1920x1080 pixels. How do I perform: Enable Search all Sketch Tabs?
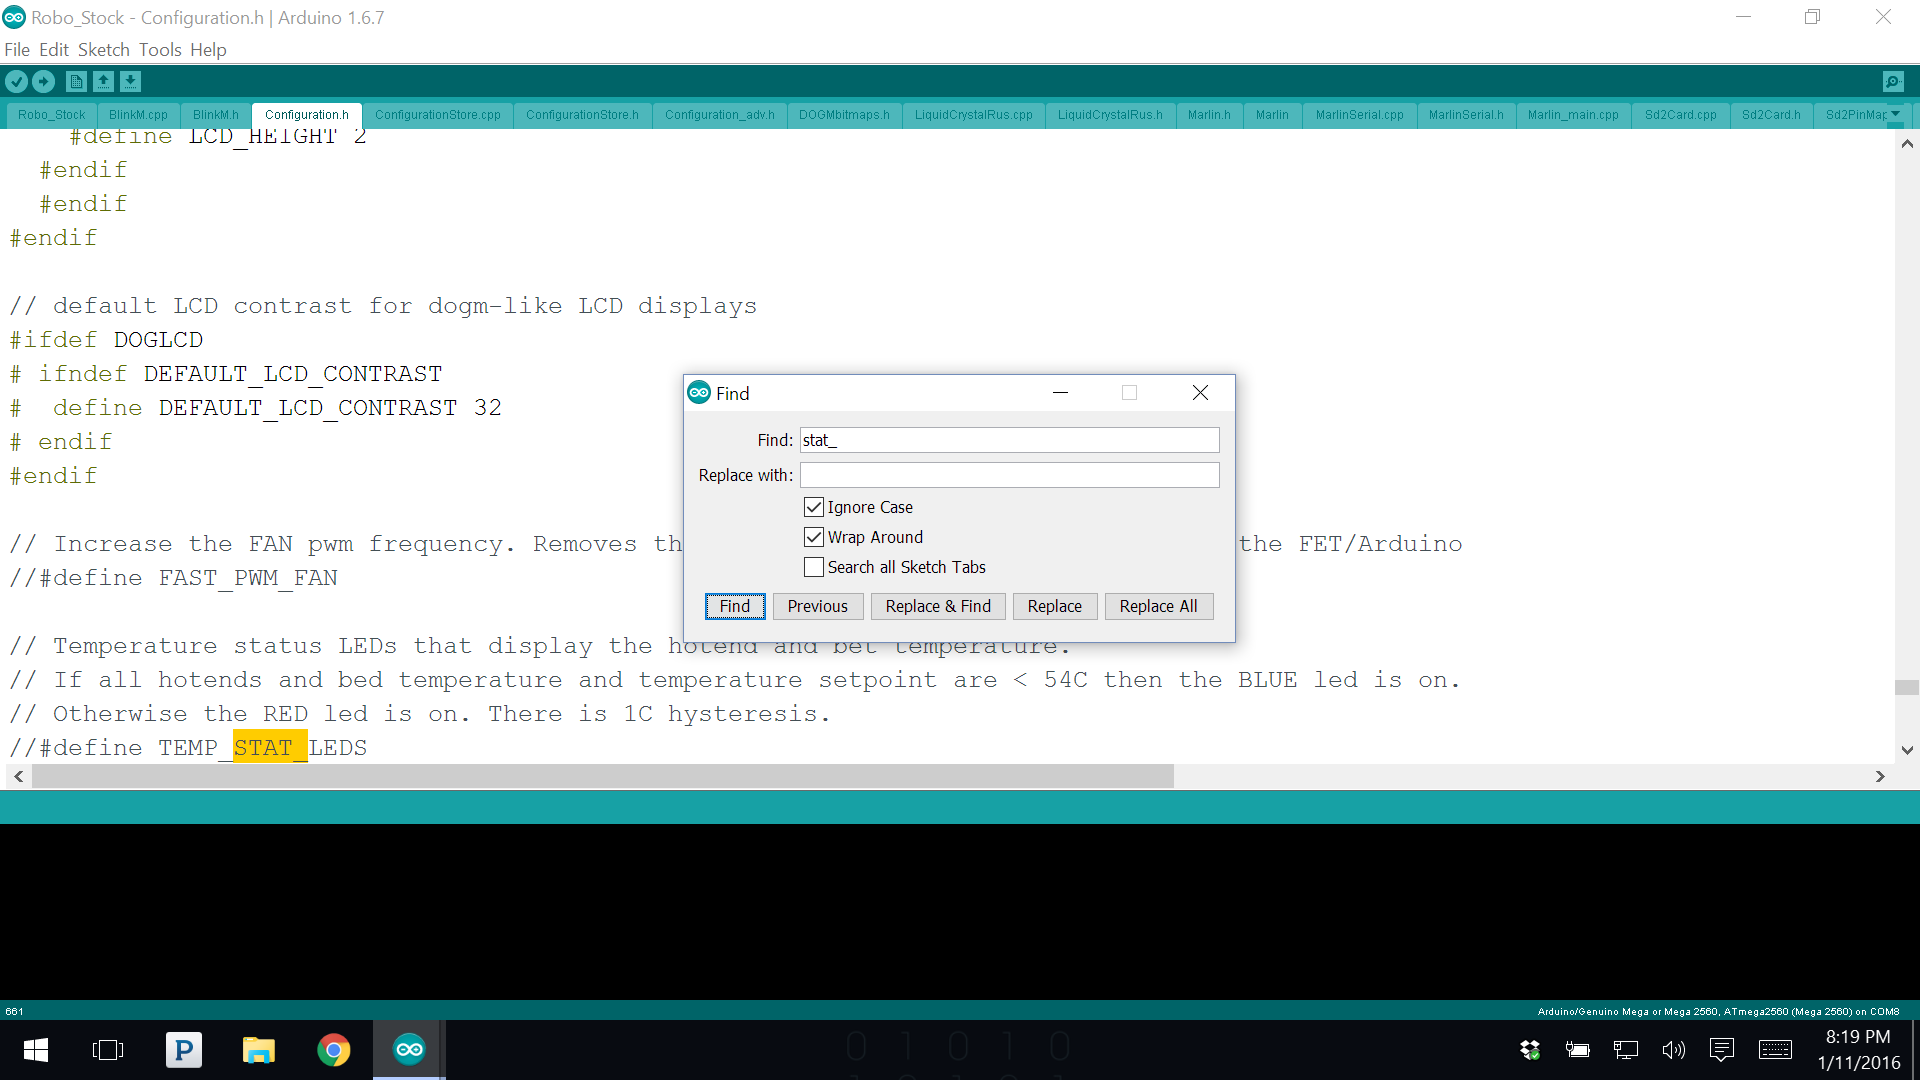pos(814,567)
